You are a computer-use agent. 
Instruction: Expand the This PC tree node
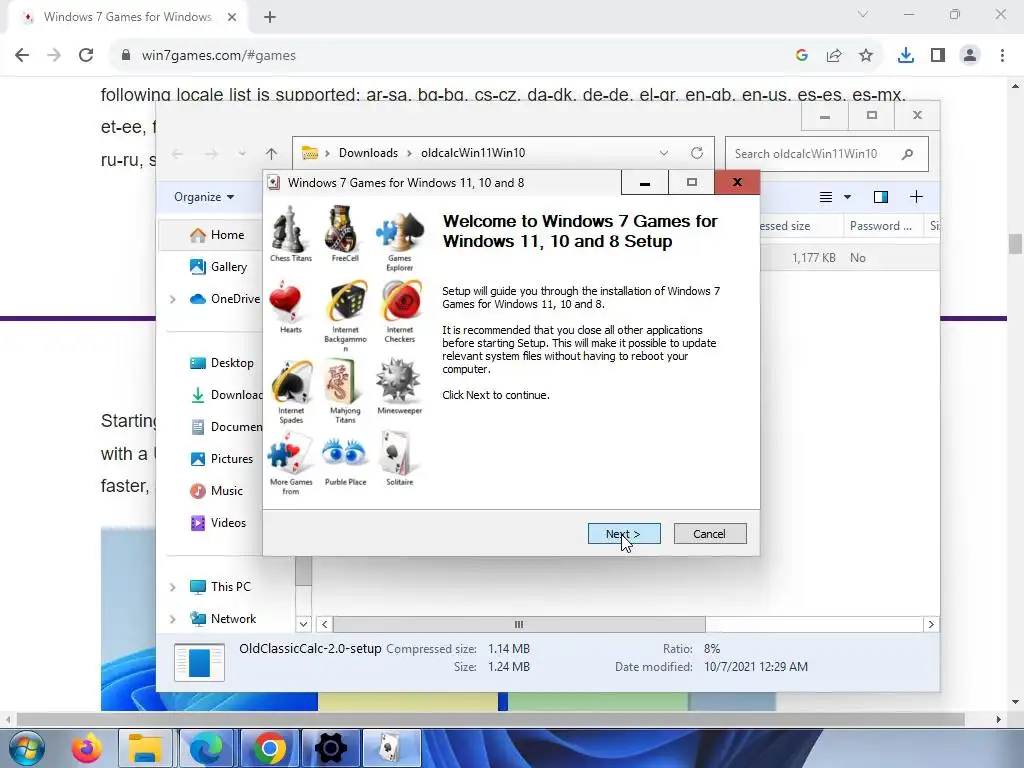pyautogui.click(x=172, y=587)
